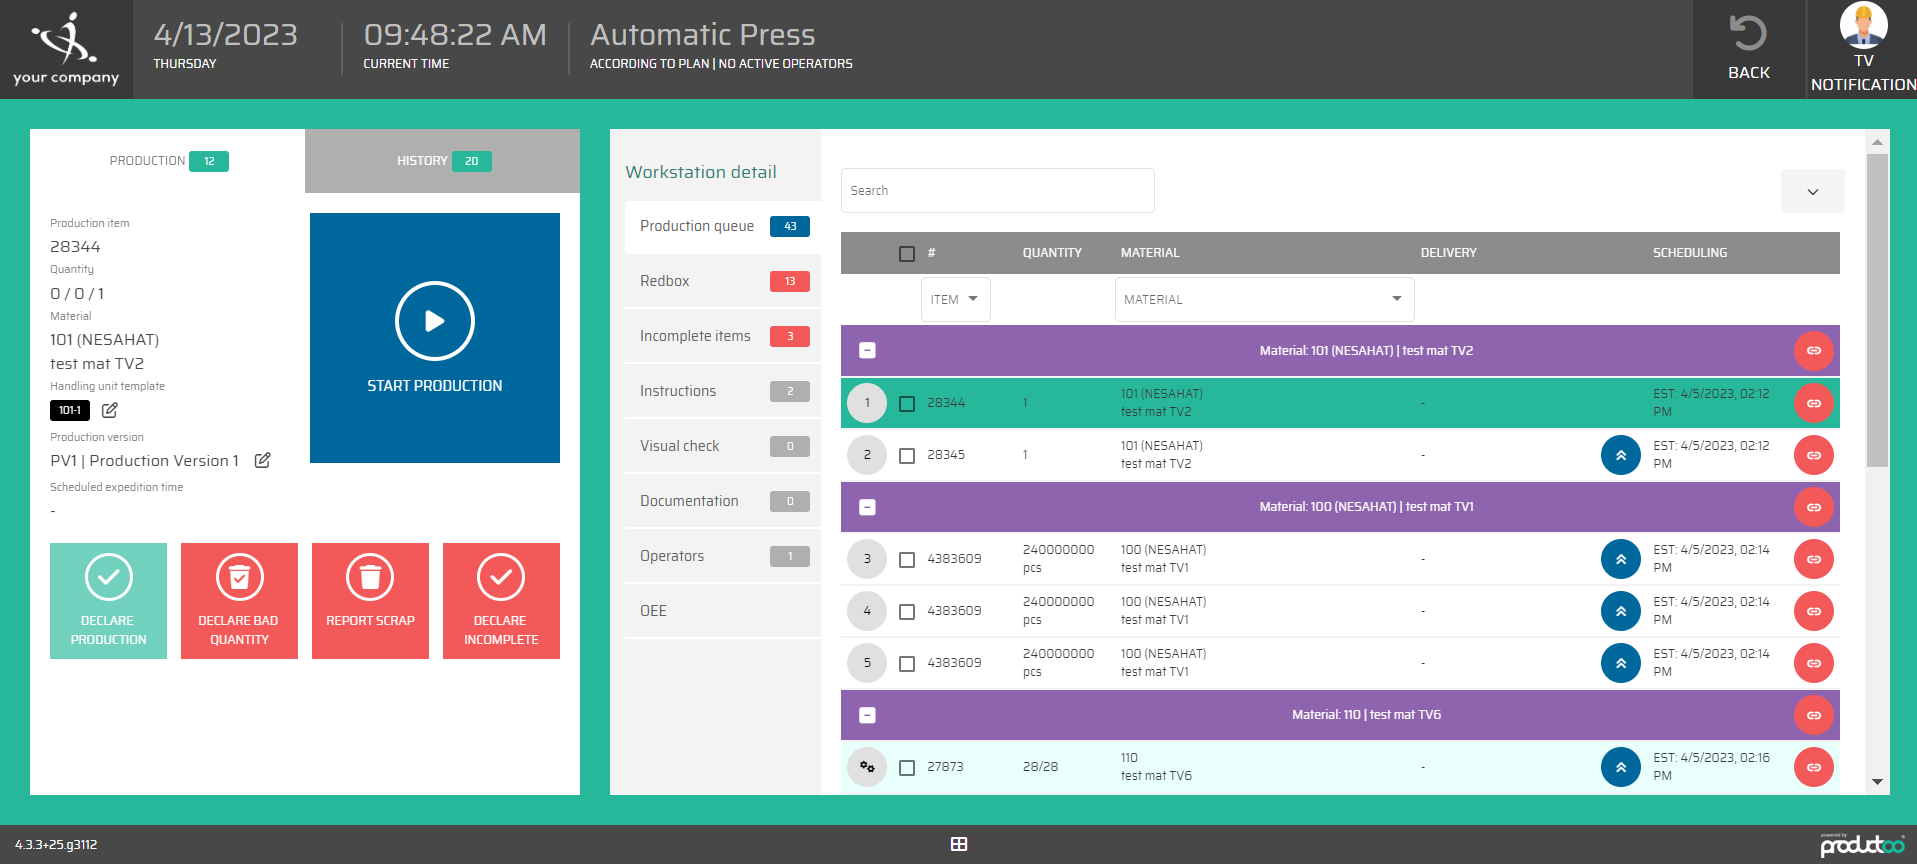Click the Back arrow icon
The image size is (1917, 864).
coord(1748,34)
